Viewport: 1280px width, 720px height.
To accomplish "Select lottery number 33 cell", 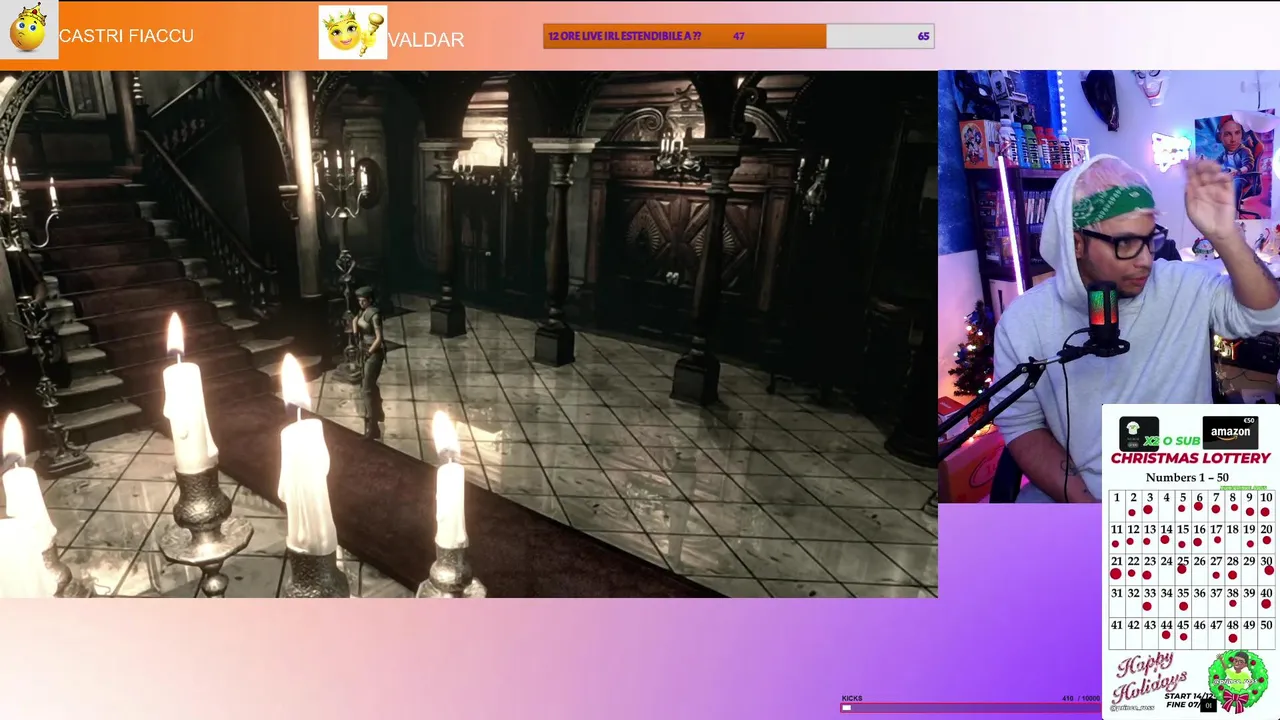I will coord(1150,602).
